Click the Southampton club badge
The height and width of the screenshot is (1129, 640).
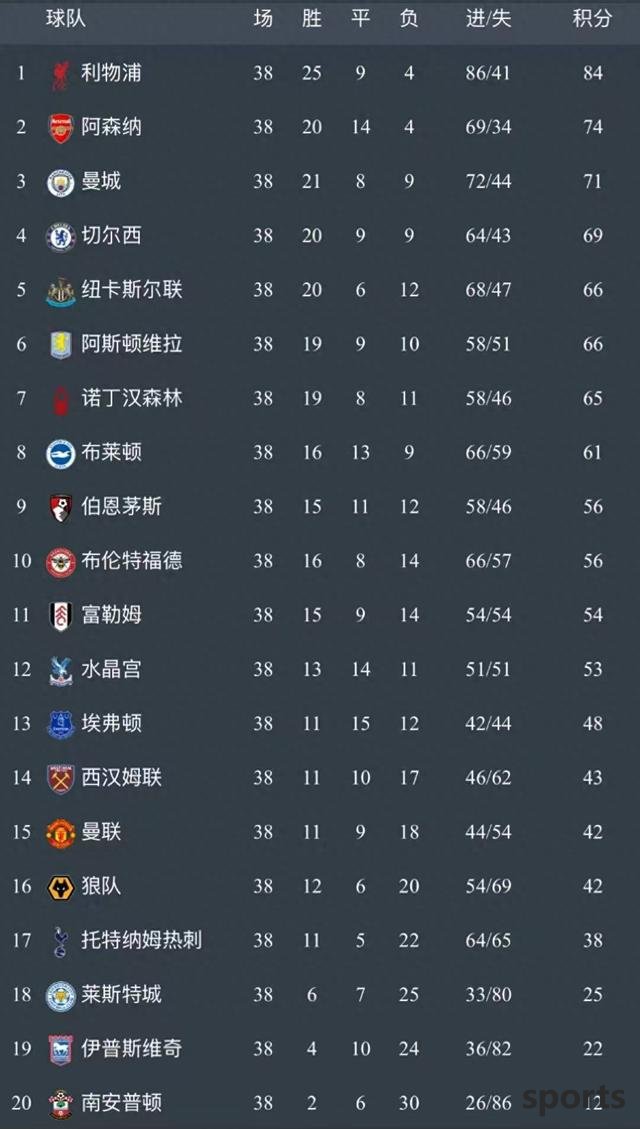60,1104
